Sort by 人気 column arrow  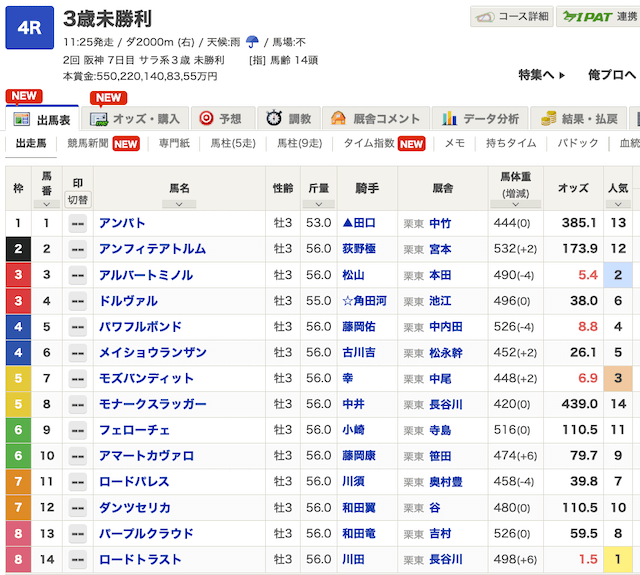coord(618,204)
